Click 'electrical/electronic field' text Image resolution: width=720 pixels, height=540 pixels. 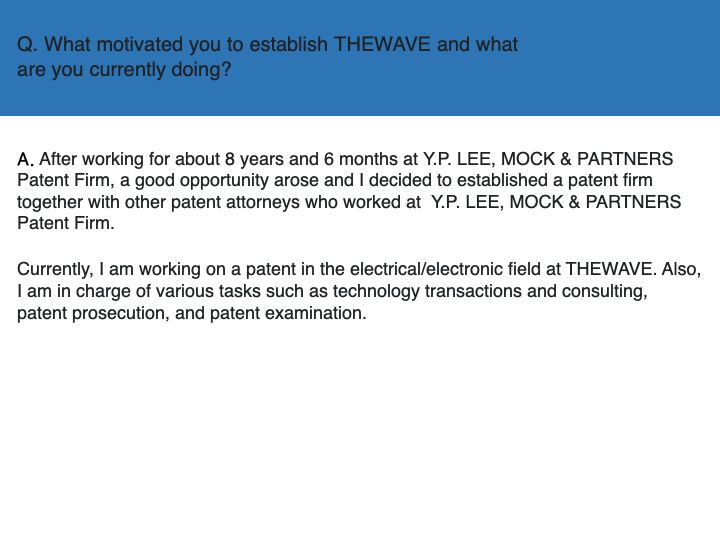[x=445, y=269]
